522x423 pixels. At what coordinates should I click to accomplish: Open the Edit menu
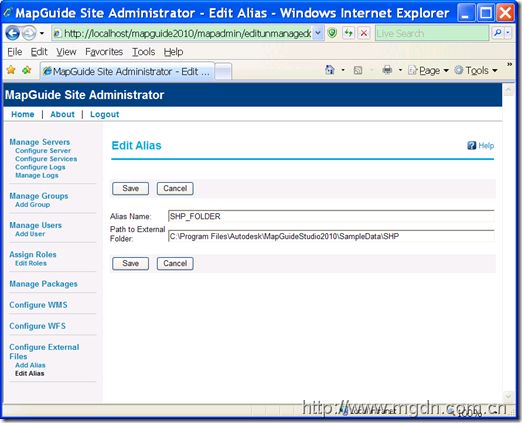[39, 52]
